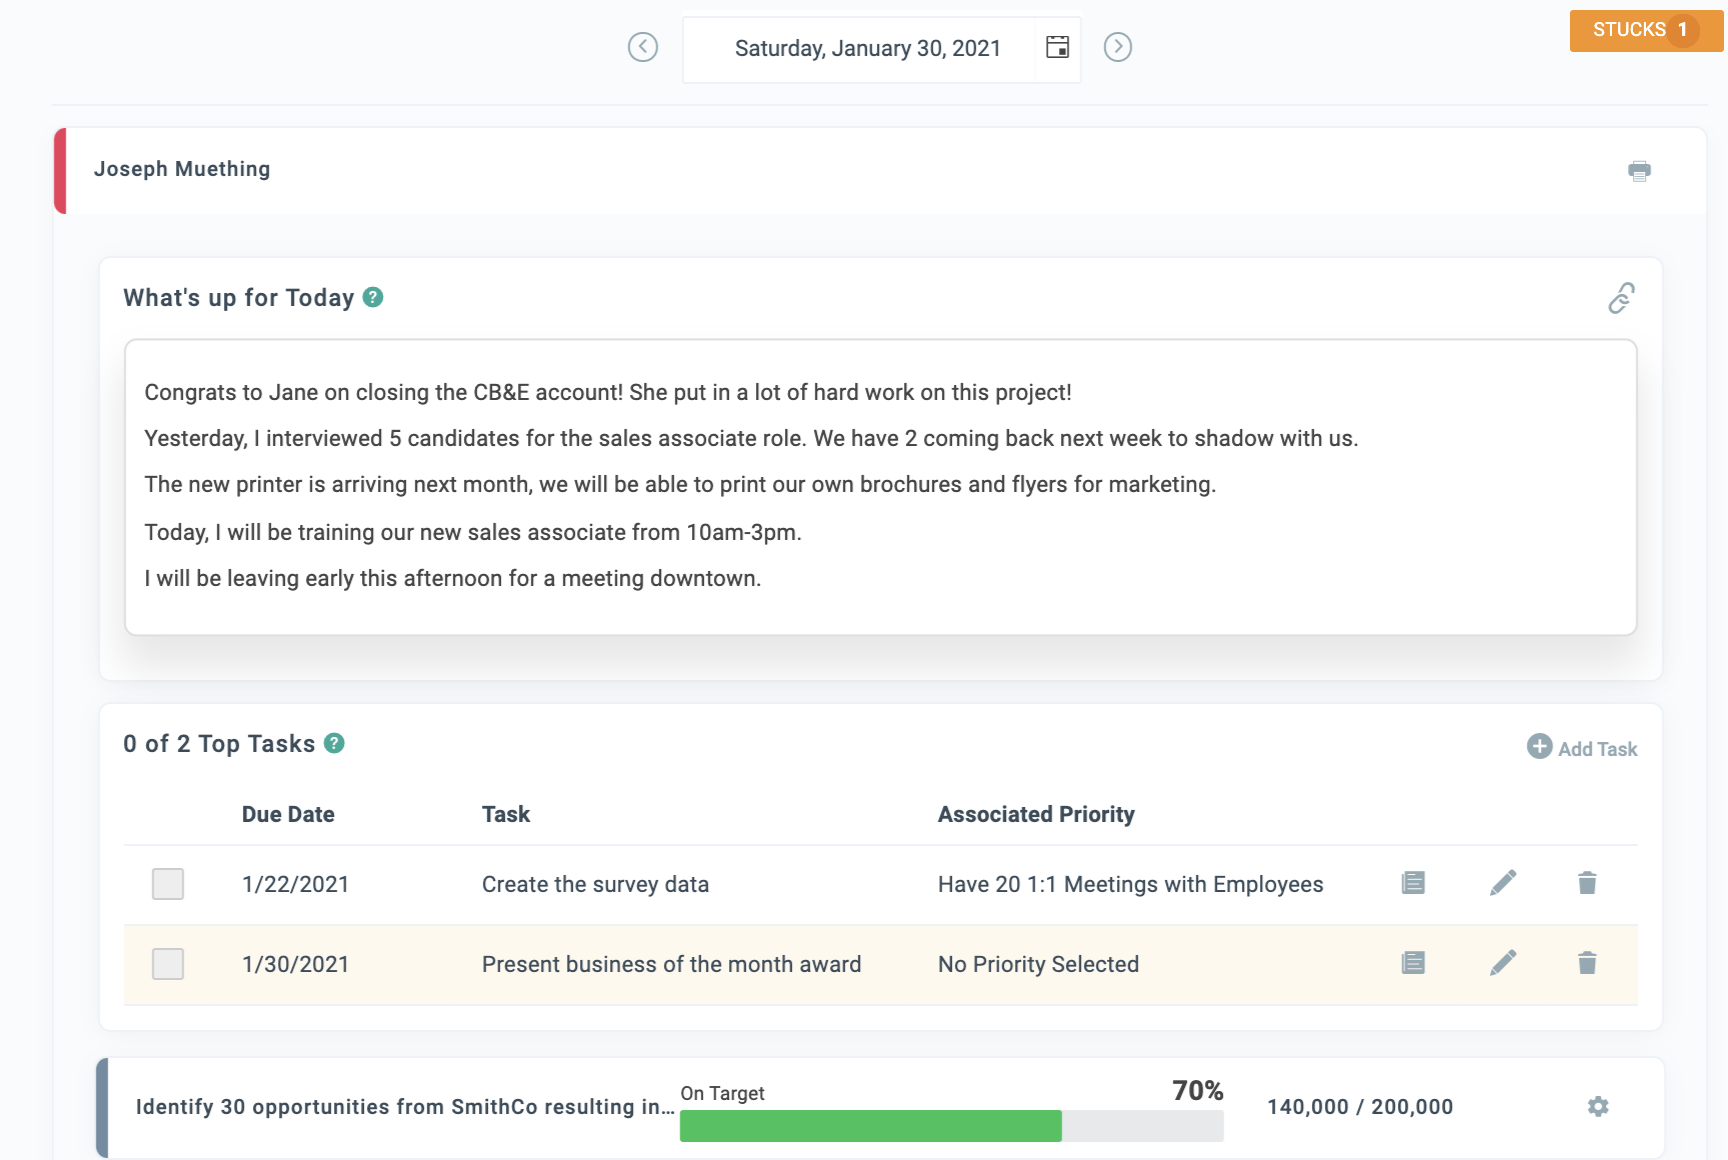Mark the business of the month award complete

tap(168, 964)
